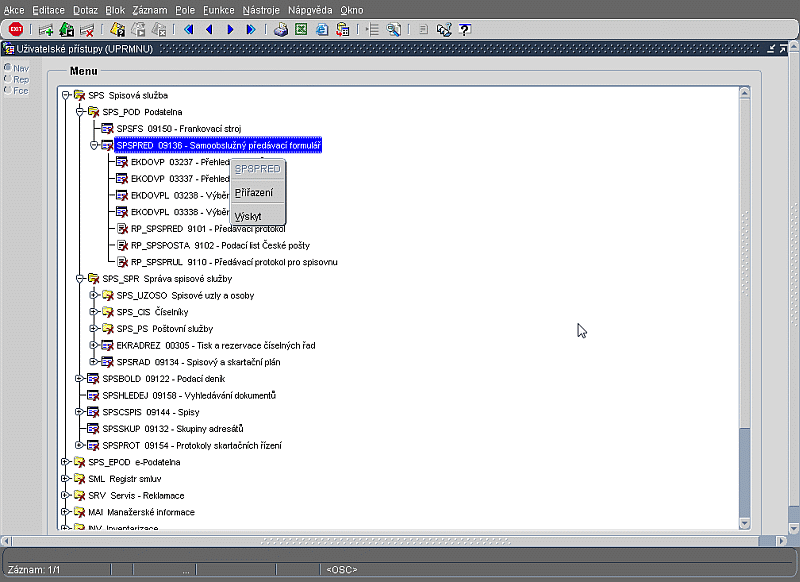Open the Záznam menu
800x582 pixels.
[150, 10]
